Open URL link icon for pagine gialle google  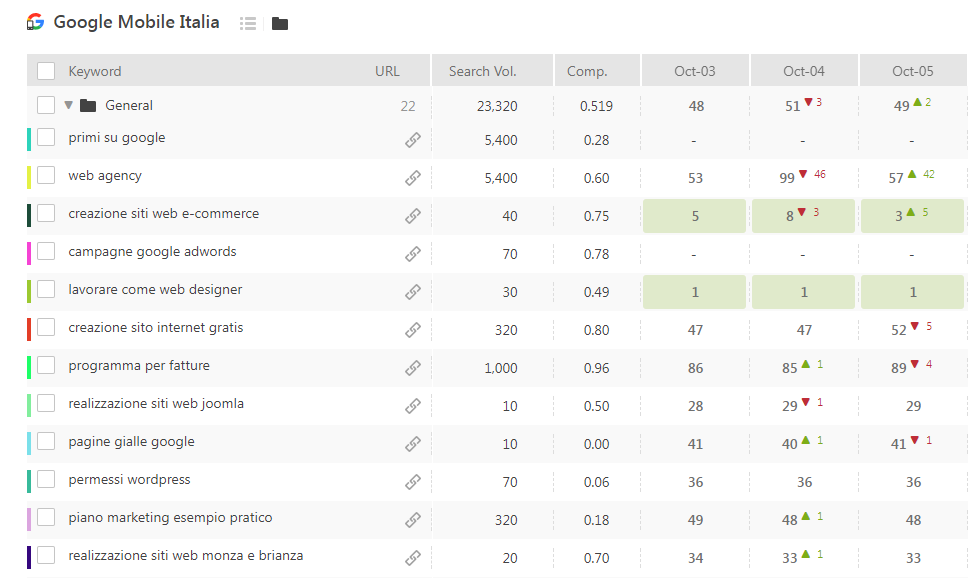tap(412, 444)
